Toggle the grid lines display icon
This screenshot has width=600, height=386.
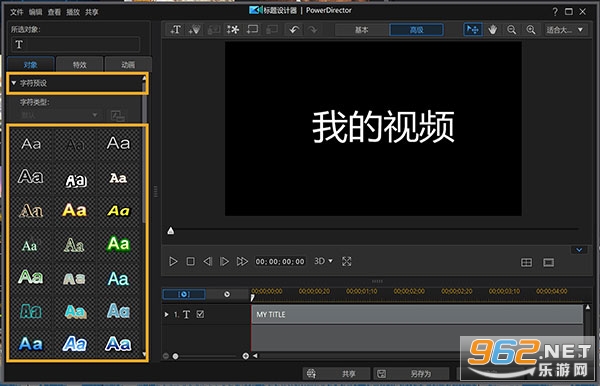click(x=527, y=262)
